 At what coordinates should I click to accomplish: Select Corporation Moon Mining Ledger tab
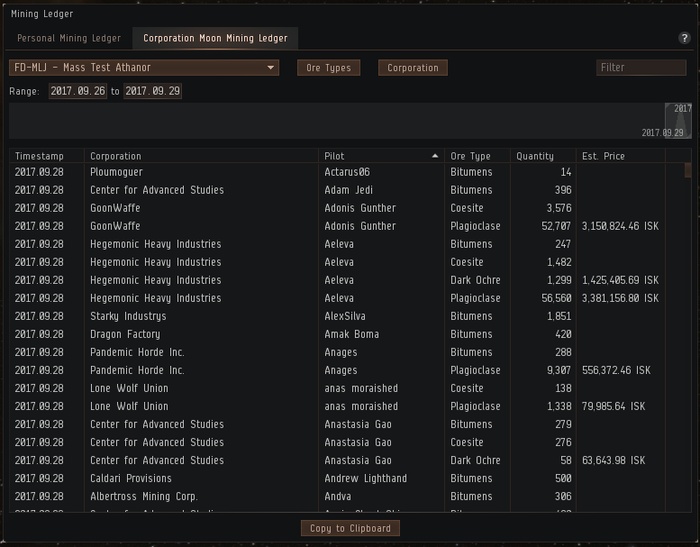tap(215, 38)
